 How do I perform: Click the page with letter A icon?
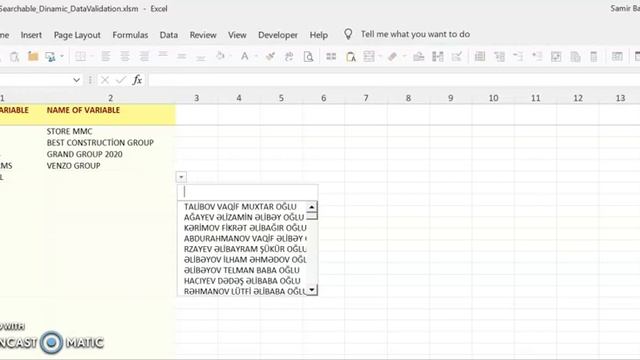coord(351,56)
